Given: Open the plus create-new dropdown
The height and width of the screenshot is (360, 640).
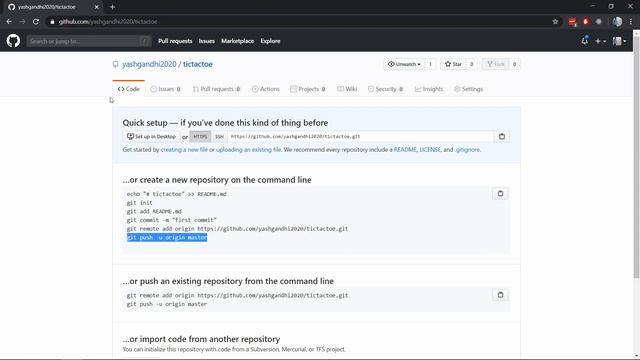Looking at the screenshot, I should coord(600,41).
